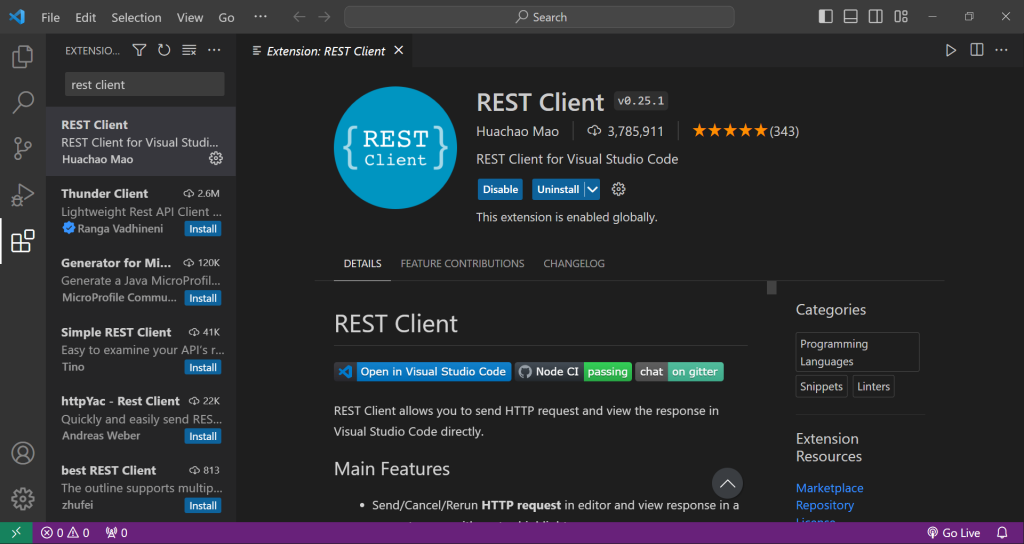Open the Manage gear in activity bar
Screen dimensions: 1024x544
(x=23, y=498)
